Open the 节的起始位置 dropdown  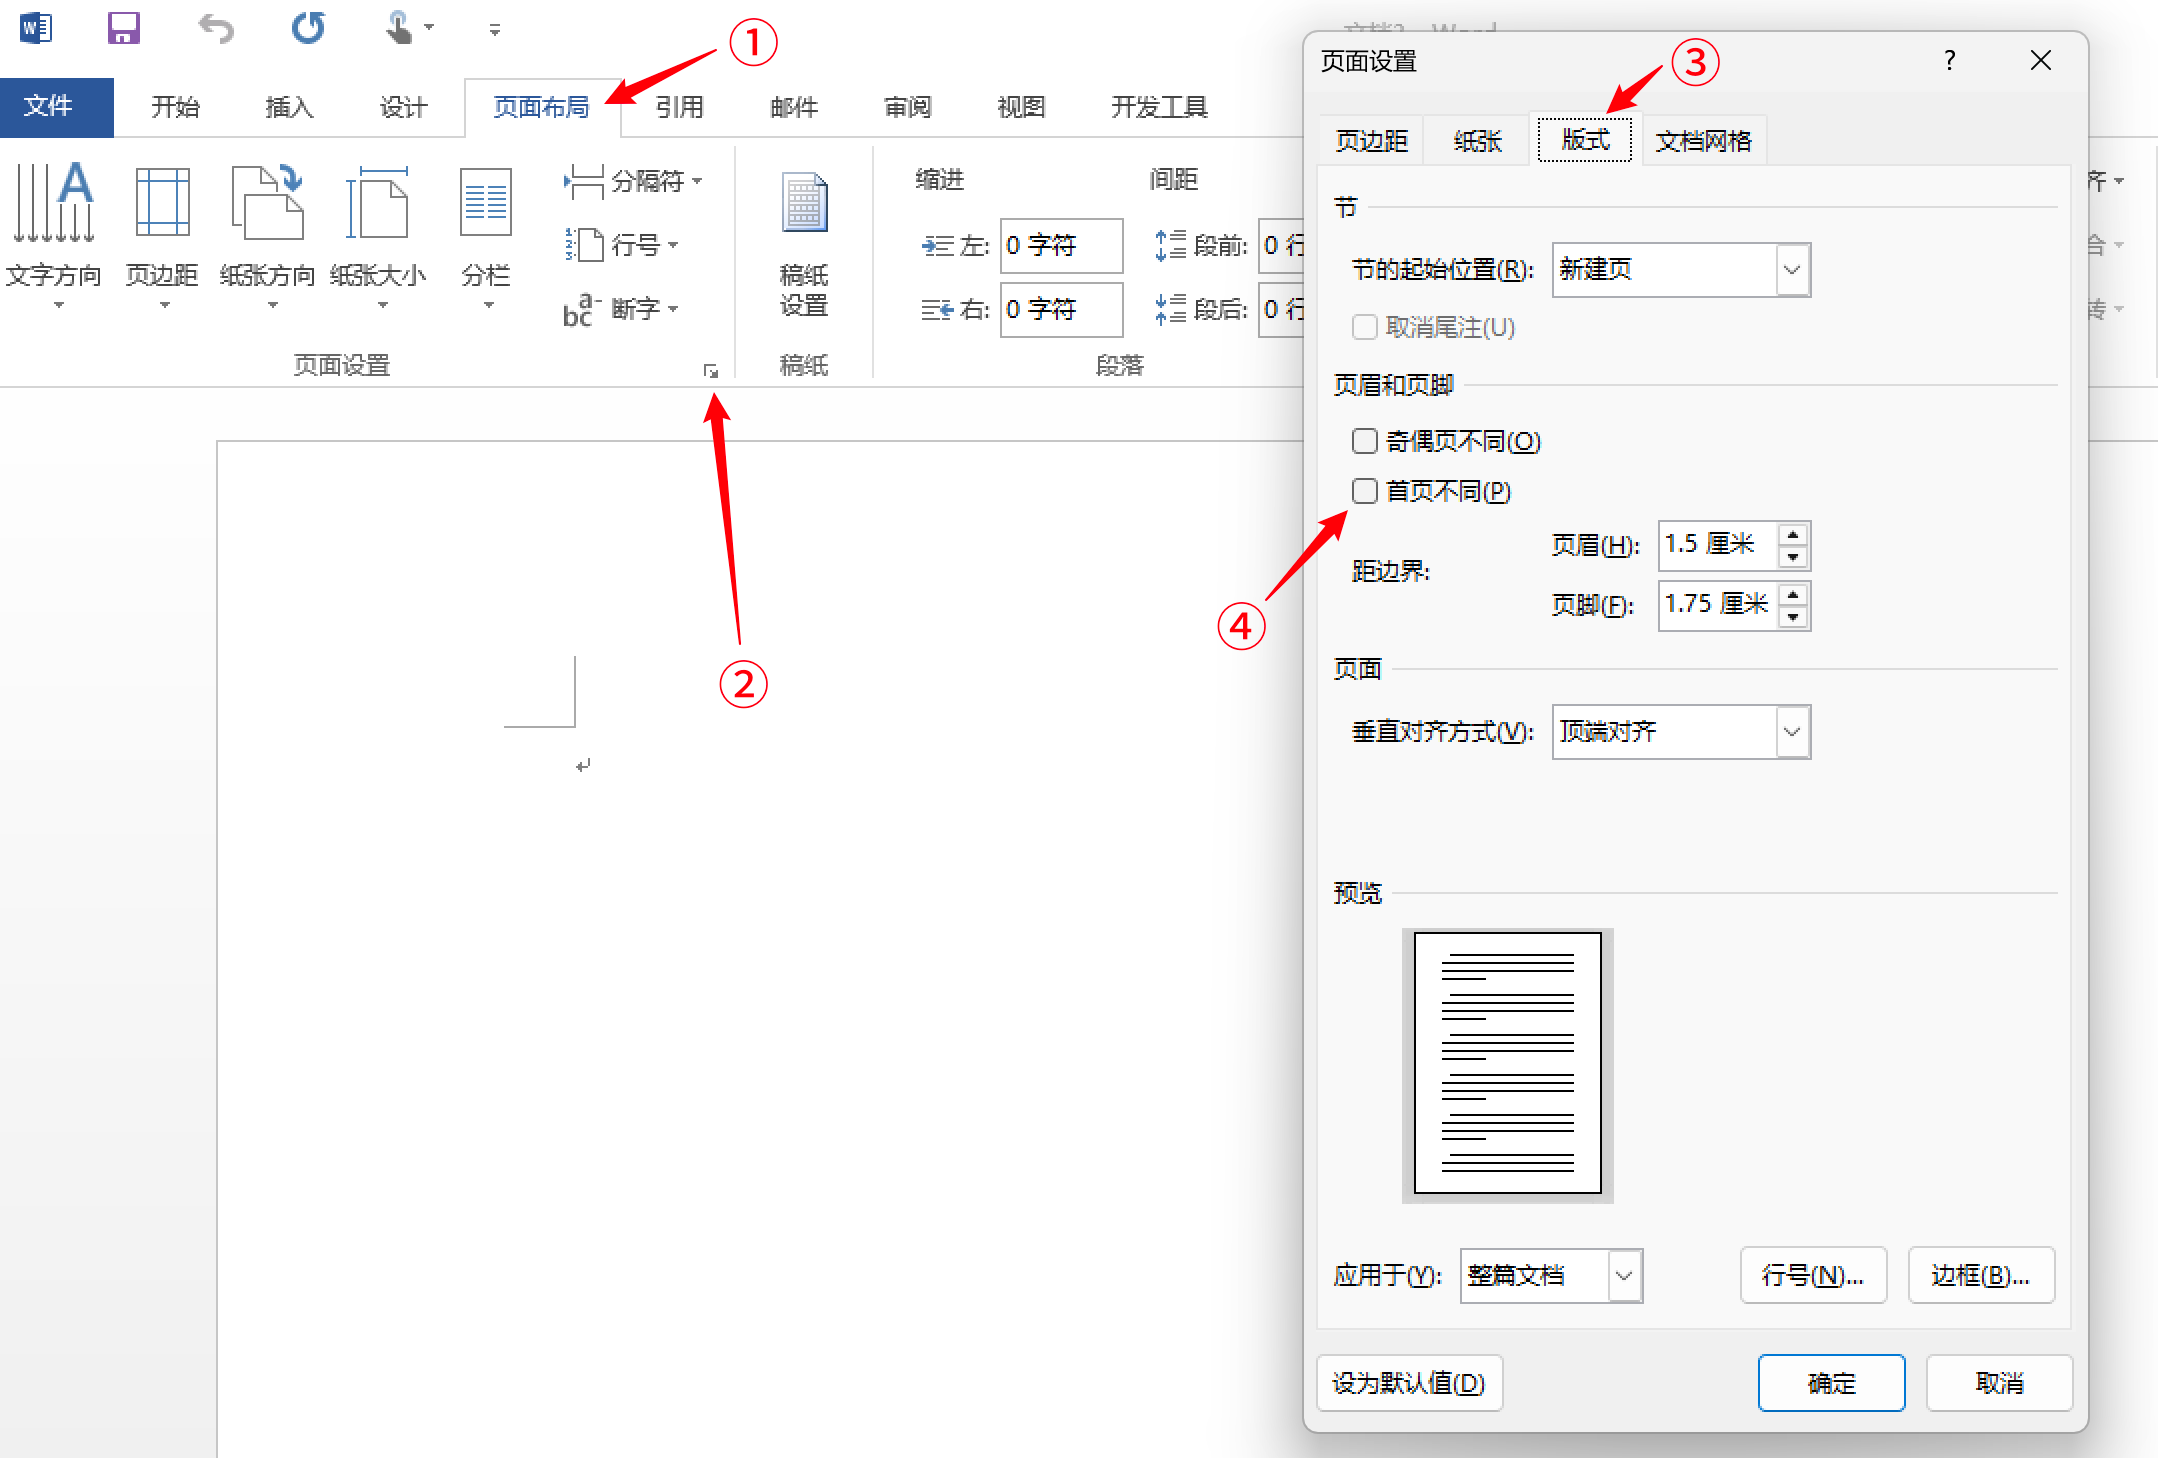tap(1791, 269)
